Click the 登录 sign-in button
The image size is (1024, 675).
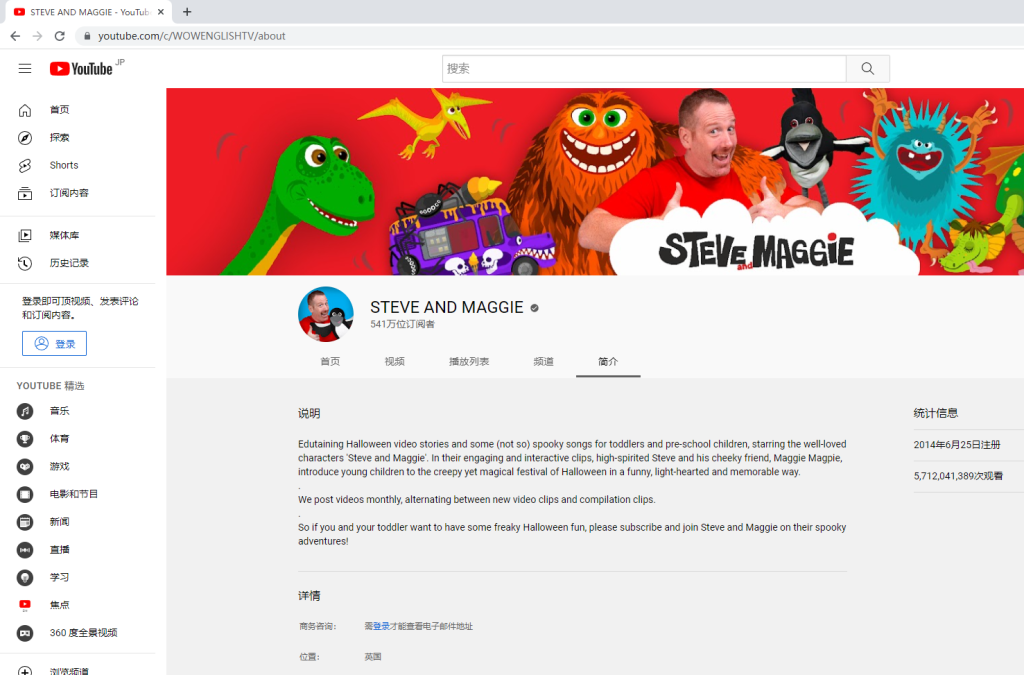pyautogui.click(x=54, y=343)
